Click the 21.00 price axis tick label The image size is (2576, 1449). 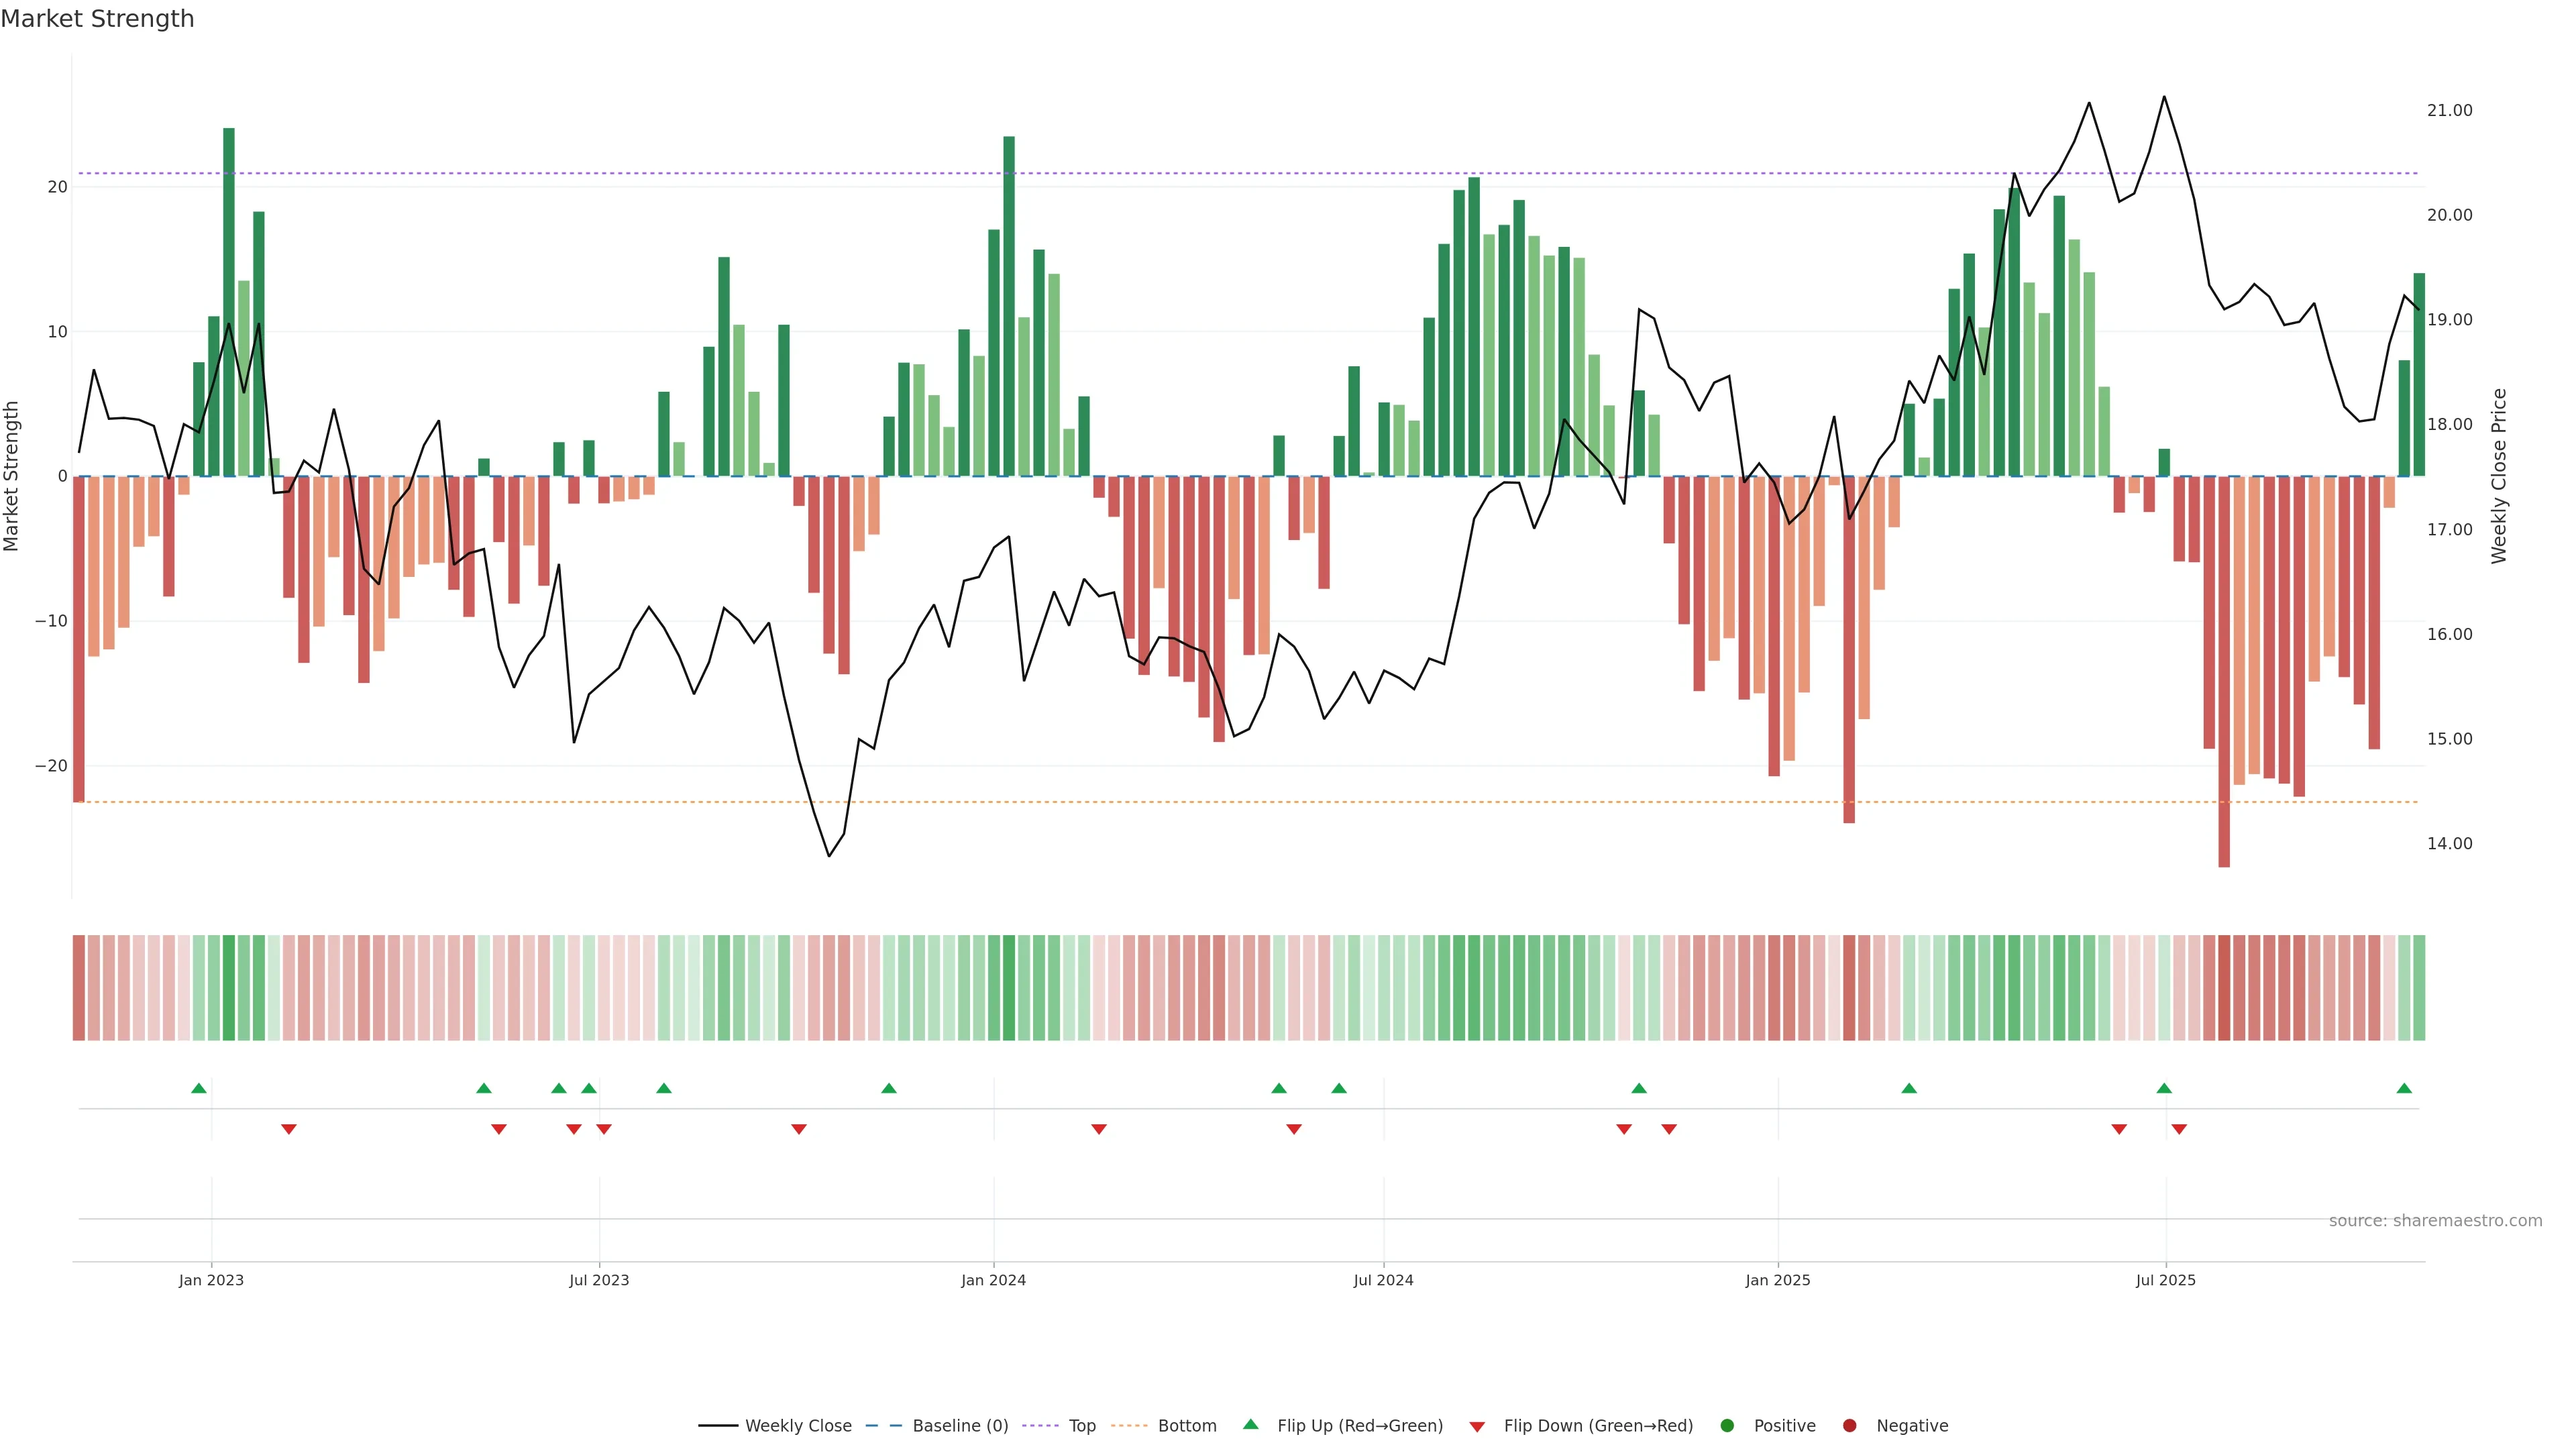pyautogui.click(x=2449, y=111)
